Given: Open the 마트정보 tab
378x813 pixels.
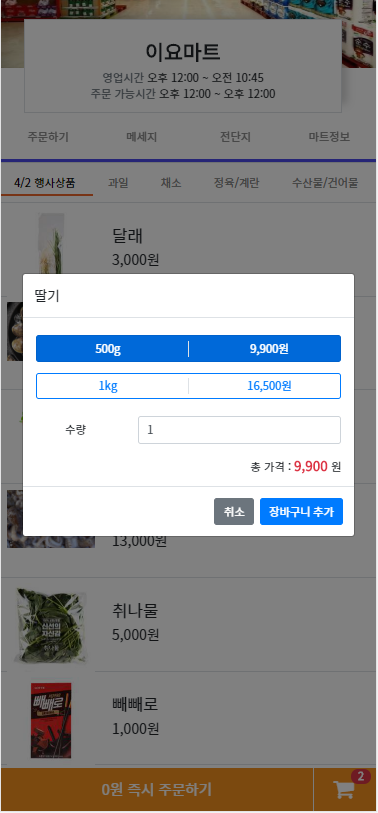Looking at the screenshot, I should (x=329, y=137).
